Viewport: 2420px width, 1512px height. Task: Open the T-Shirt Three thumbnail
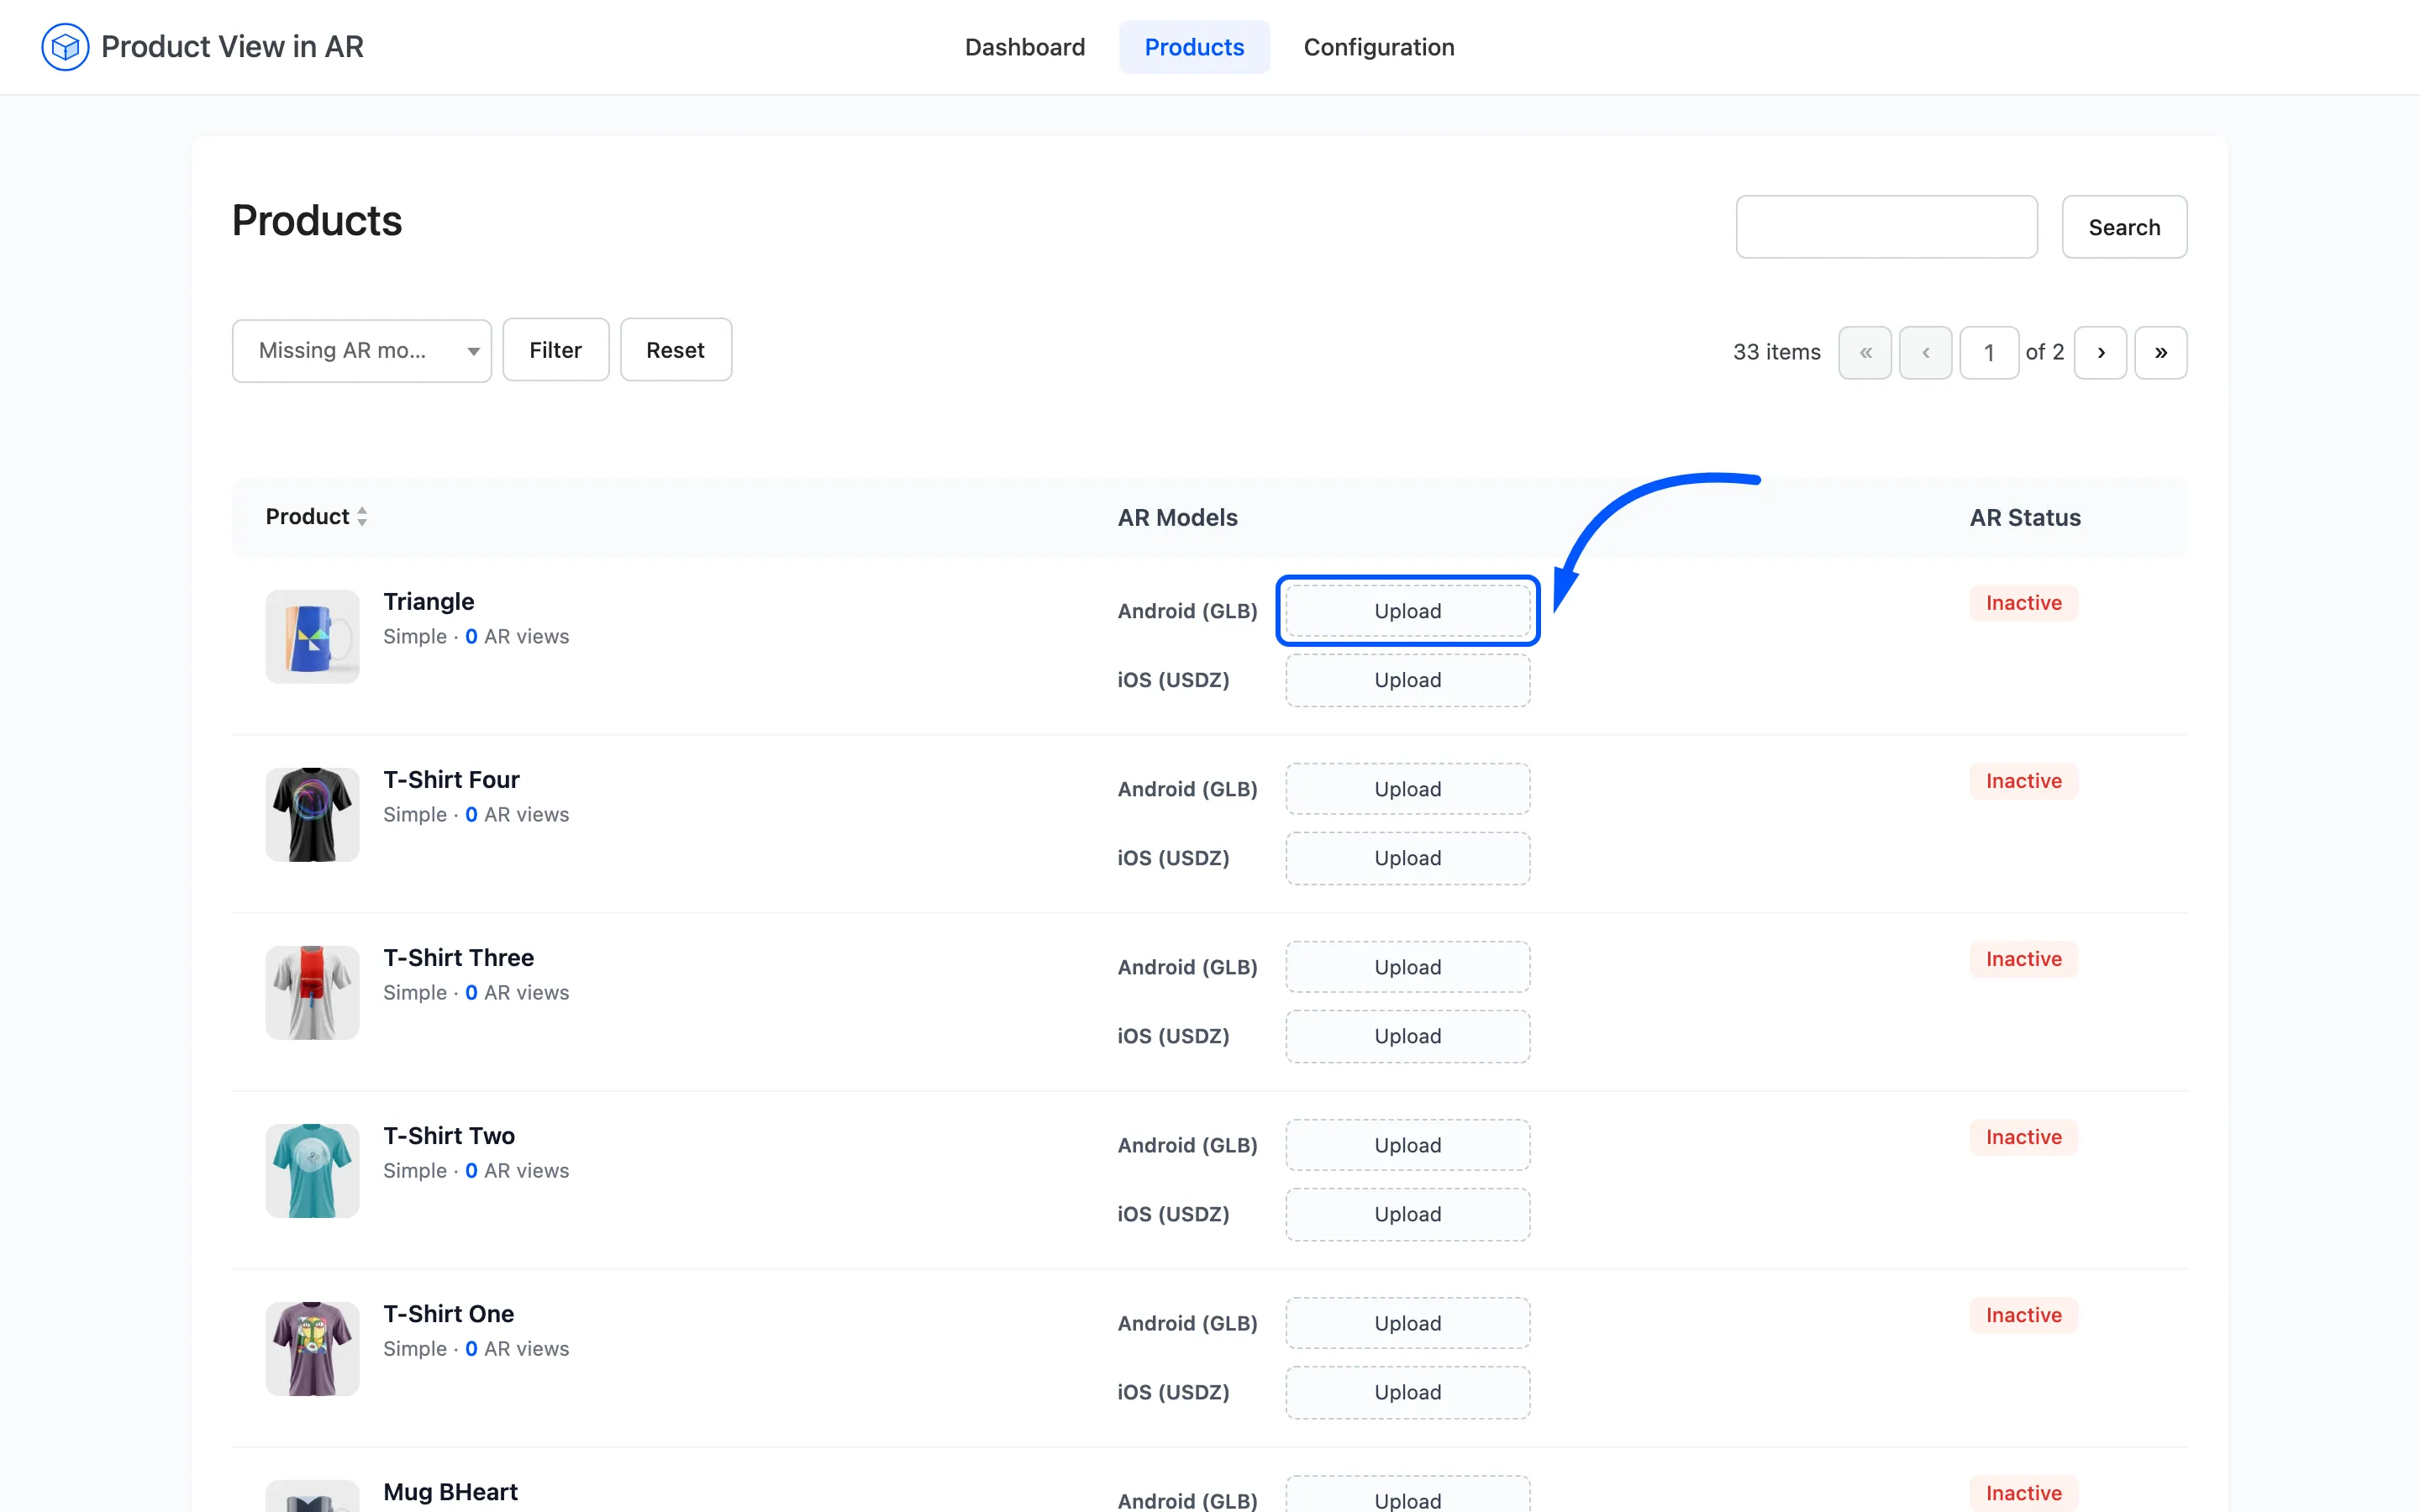point(312,992)
